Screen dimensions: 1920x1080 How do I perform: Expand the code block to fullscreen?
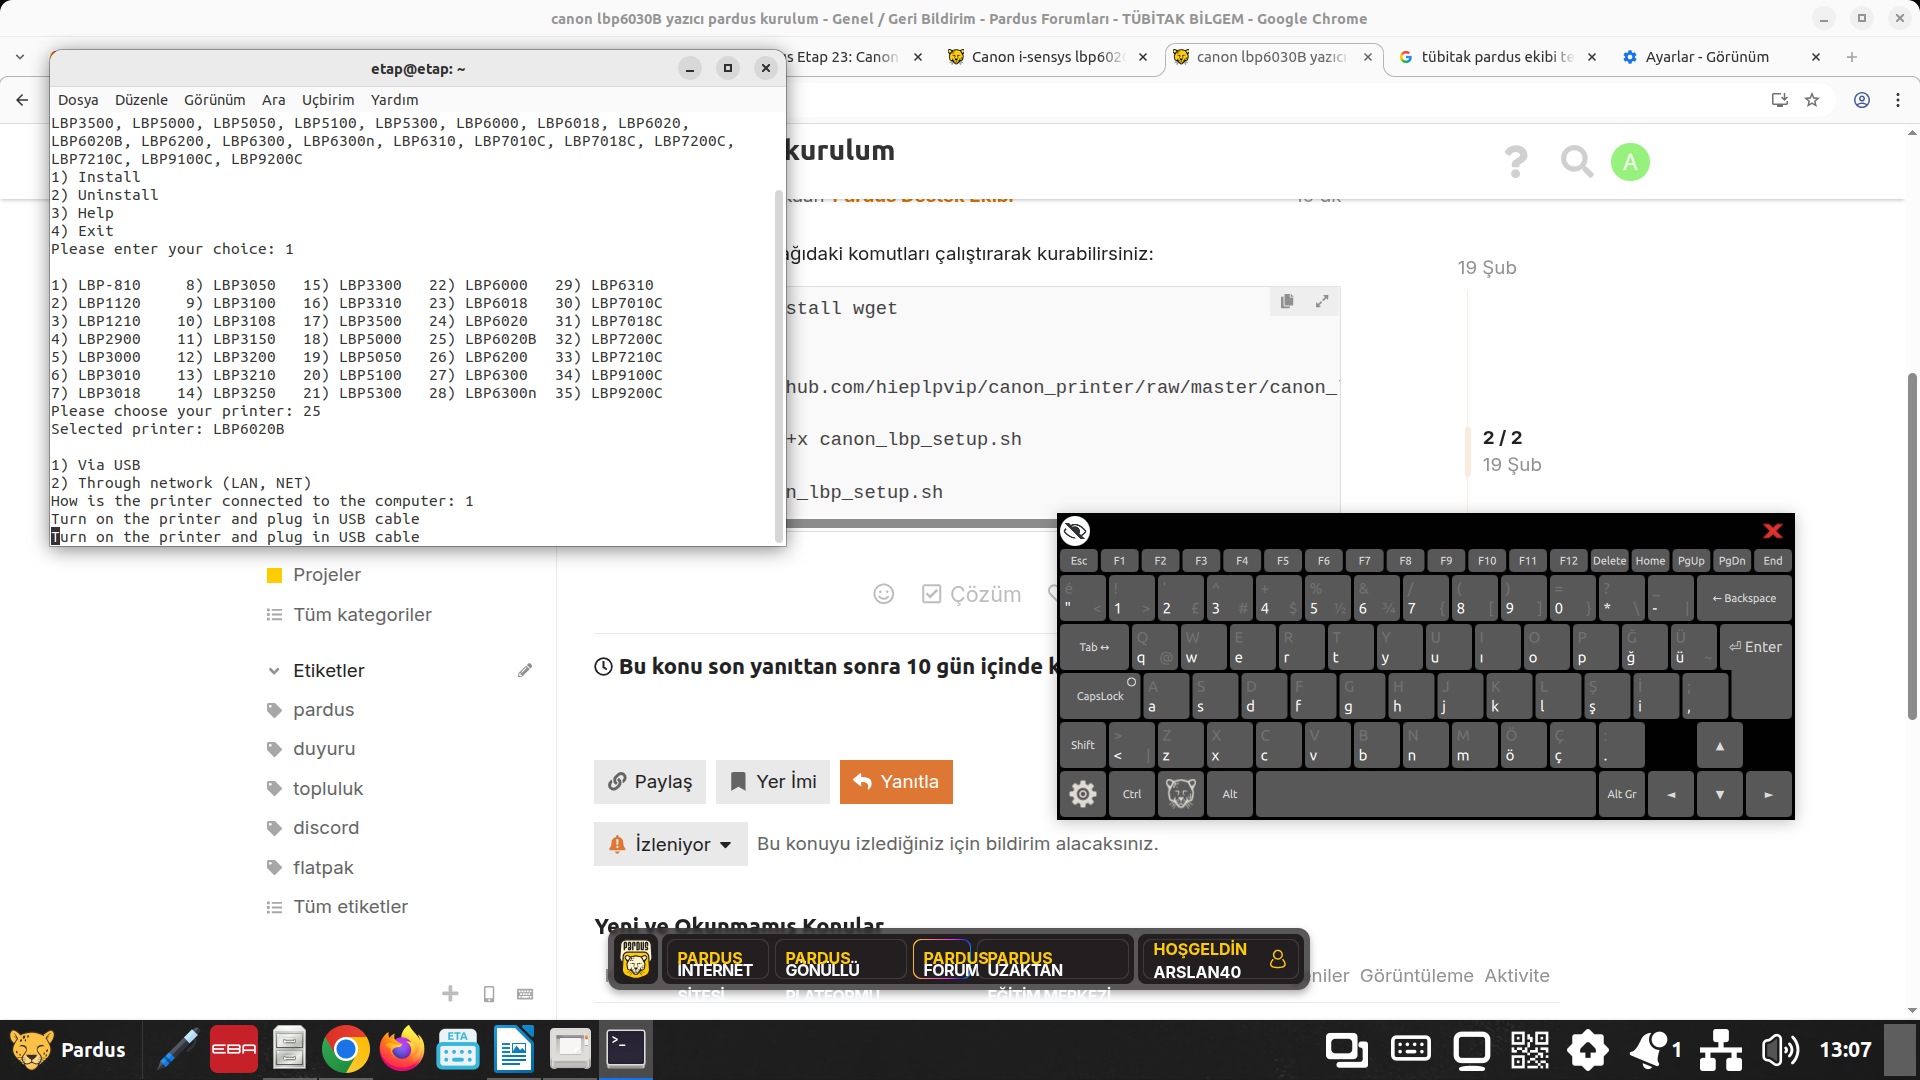(1322, 301)
